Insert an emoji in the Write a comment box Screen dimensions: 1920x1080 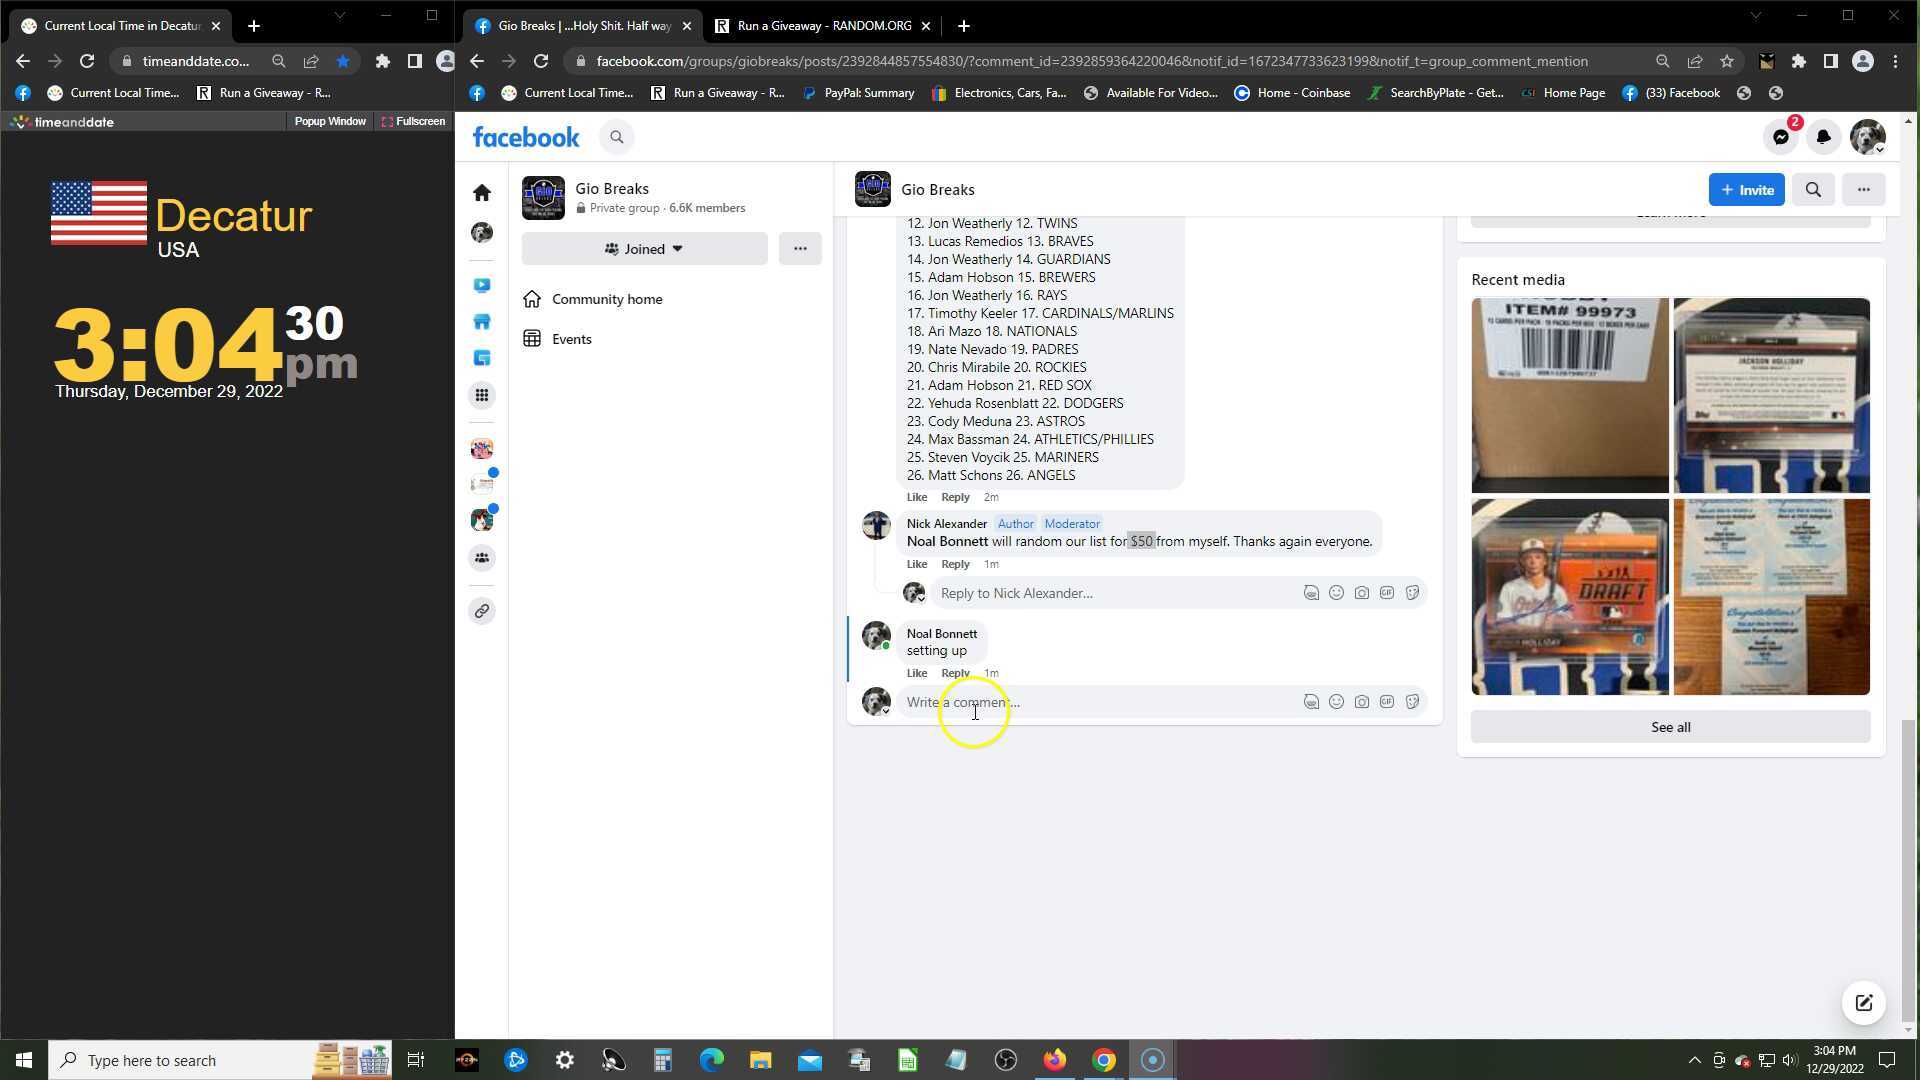(1336, 703)
